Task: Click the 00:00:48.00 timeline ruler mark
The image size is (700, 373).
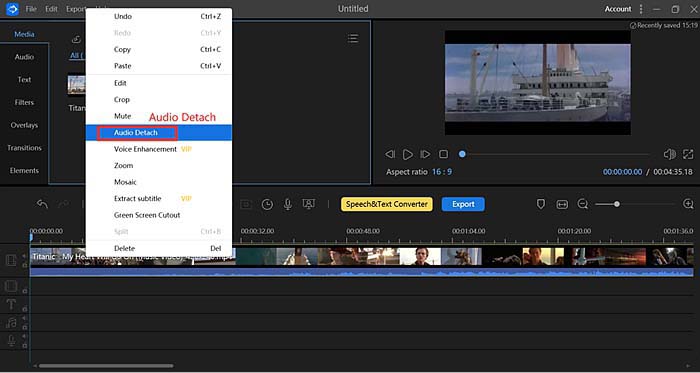Action: [x=363, y=231]
